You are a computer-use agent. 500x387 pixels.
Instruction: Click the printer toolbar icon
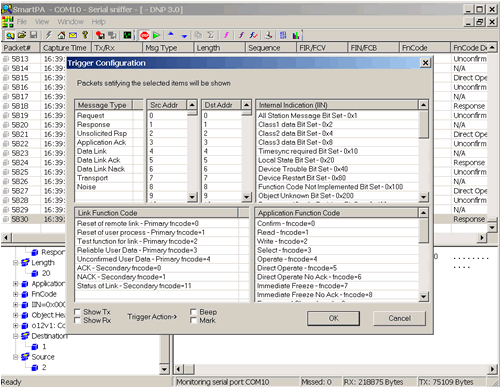[x=268, y=35]
